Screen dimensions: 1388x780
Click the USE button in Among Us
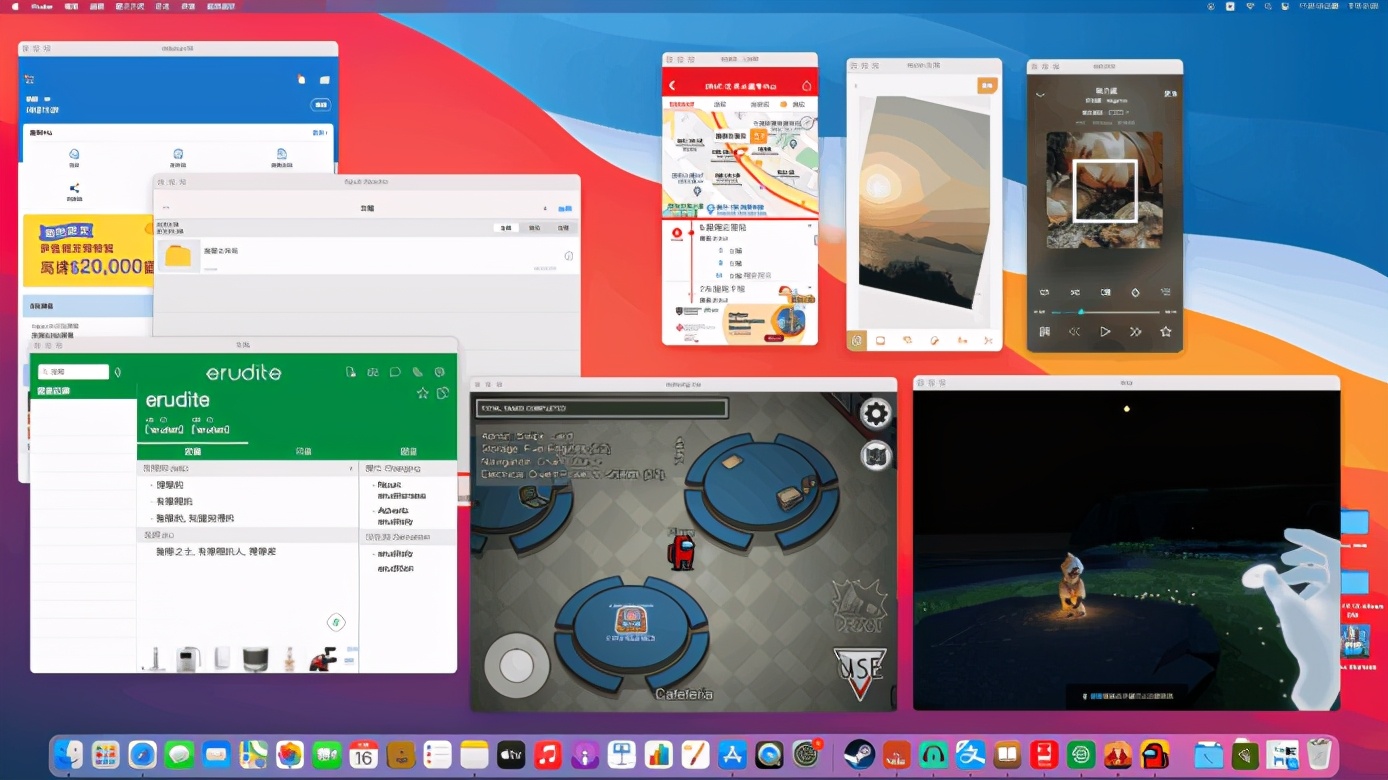click(x=858, y=672)
